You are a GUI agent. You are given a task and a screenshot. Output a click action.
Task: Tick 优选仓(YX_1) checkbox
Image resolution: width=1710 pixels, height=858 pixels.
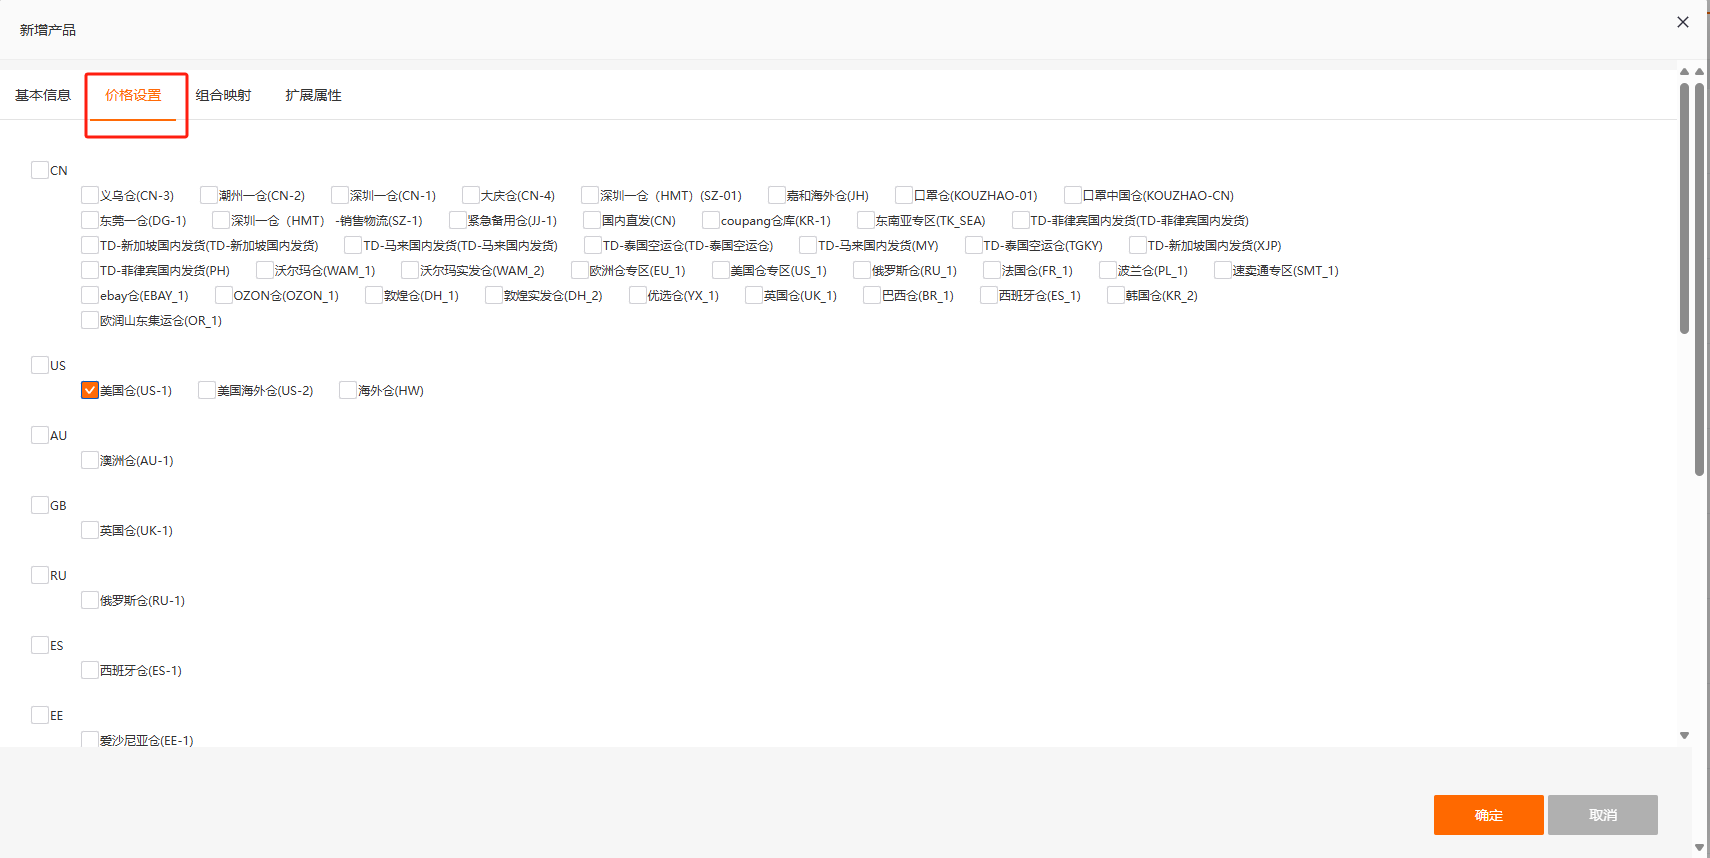pos(638,295)
